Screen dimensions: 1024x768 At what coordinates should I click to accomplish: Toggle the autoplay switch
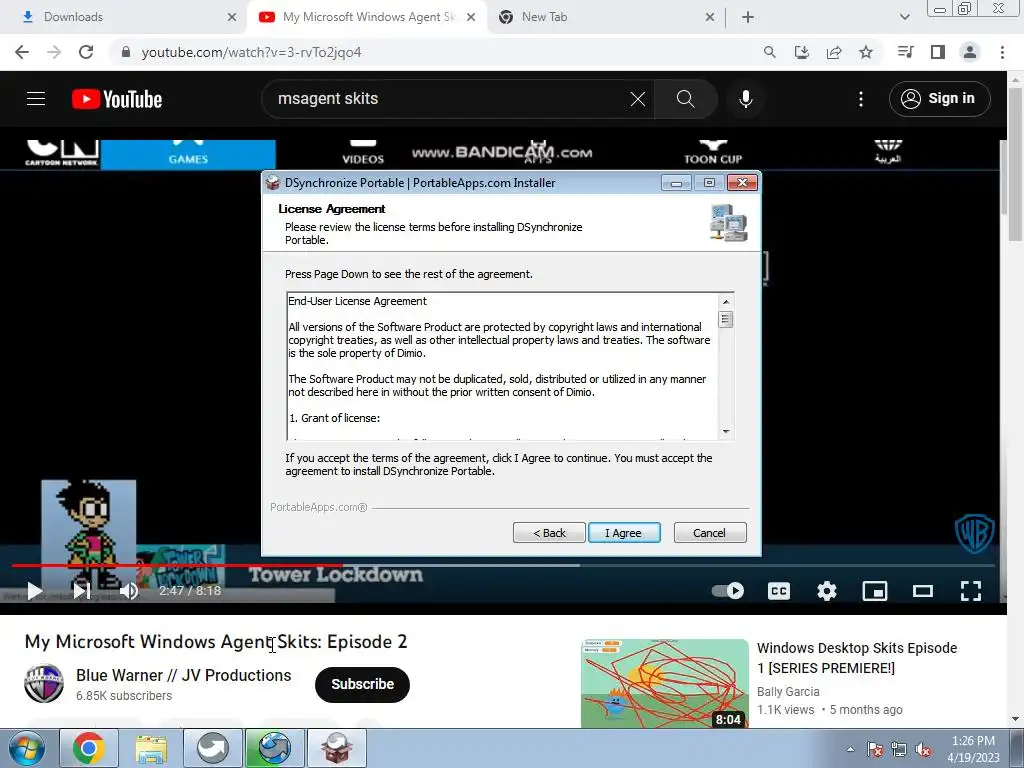click(x=728, y=591)
